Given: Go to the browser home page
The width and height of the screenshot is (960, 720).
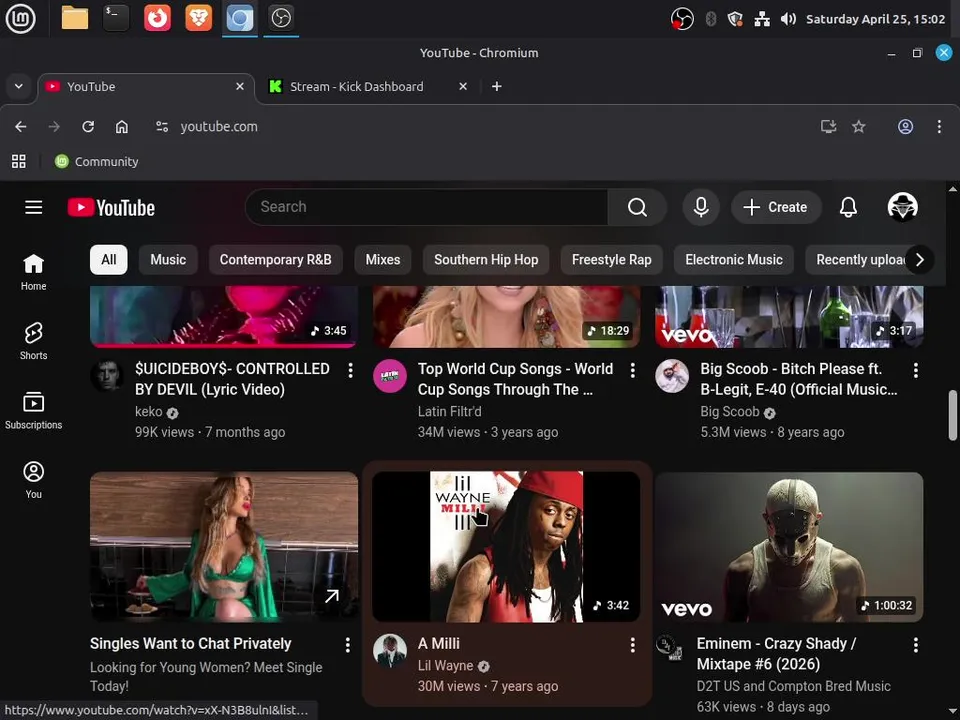Looking at the screenshot, I should click(x=122, y=127).
